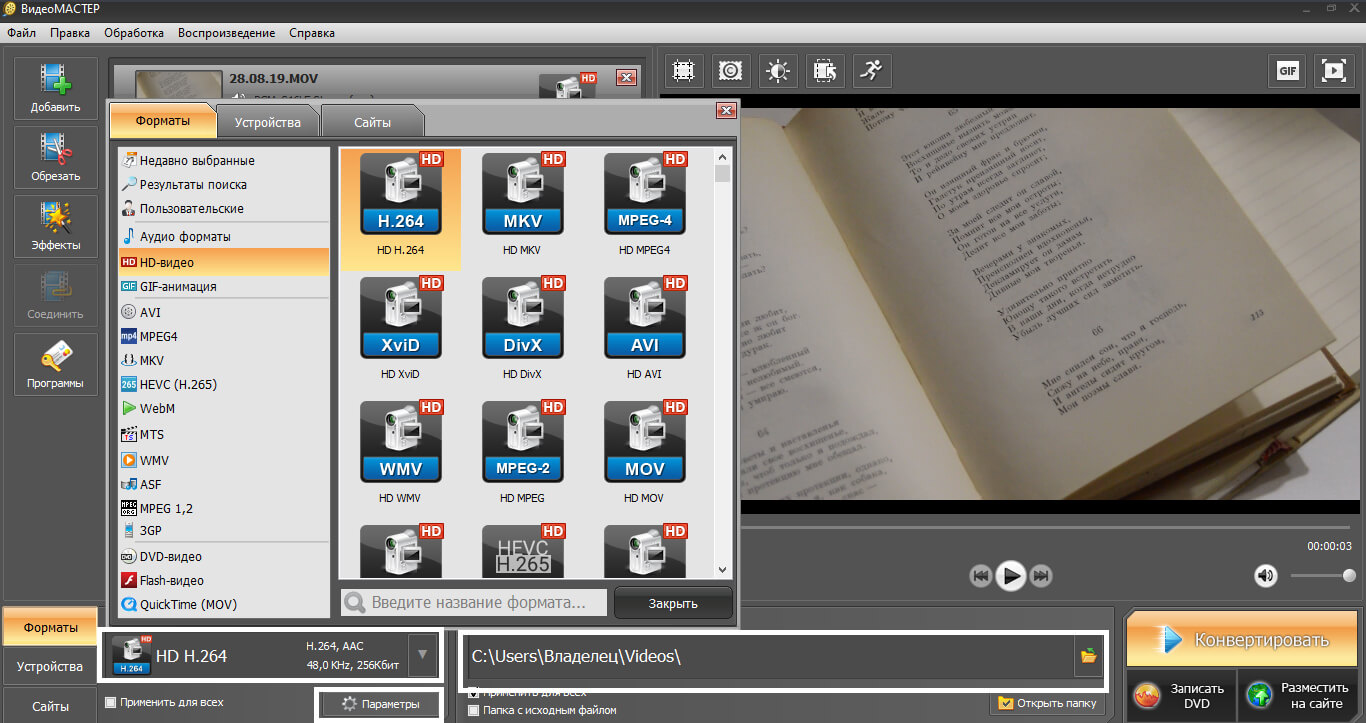Viewport: 1366px width, 723px height.
Task: Choose the HD DivX format icon
Action: 523,317
